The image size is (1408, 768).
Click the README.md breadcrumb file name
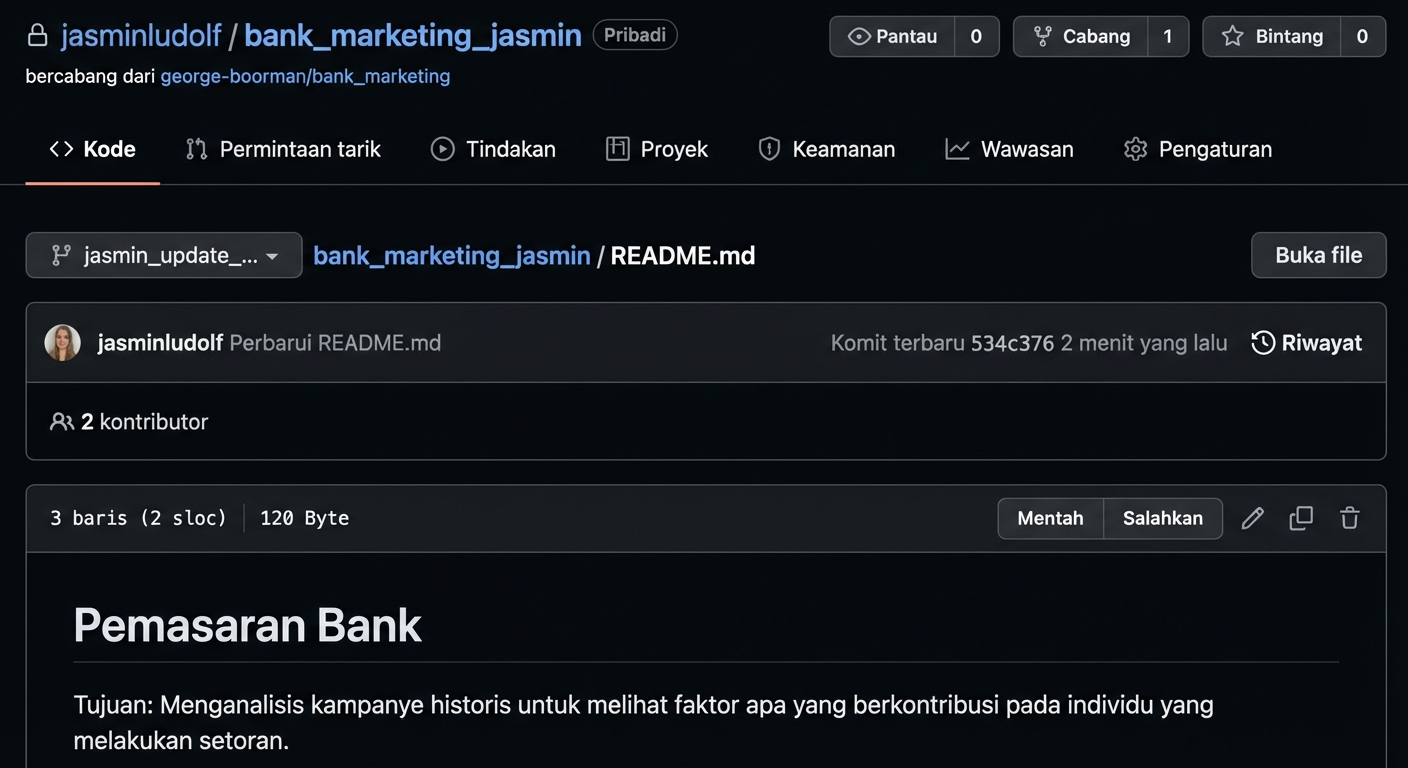(x=683, y=255)
